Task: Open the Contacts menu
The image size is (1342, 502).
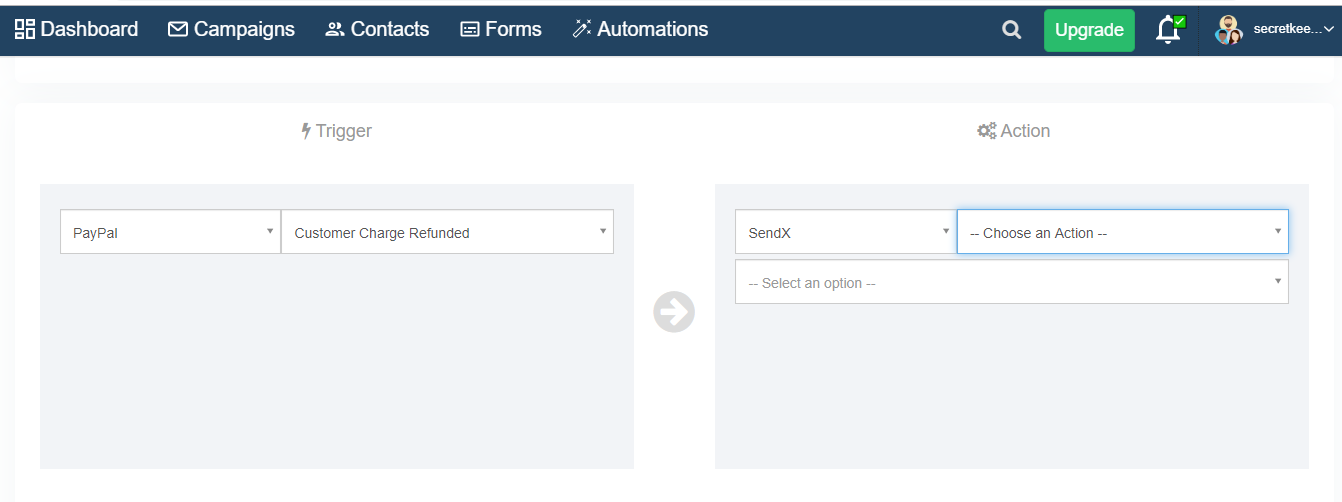Action: click(x=377, y=29)
